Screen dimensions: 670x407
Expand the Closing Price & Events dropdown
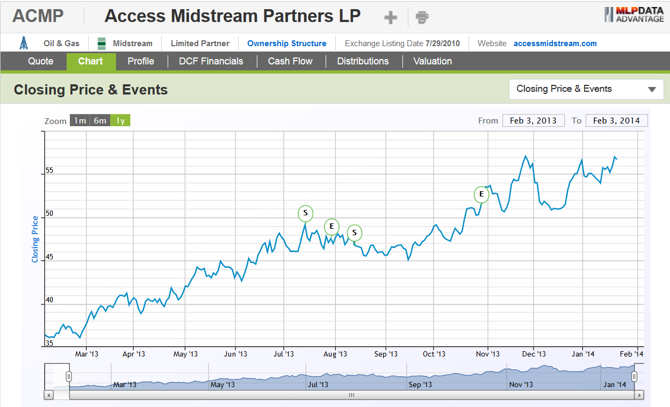click(586, 89)
